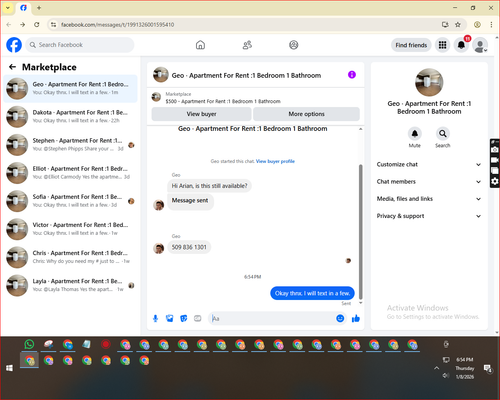This screenshot has width=500, height=400.
Task: Expand Privacy & support section
Action: click(x=429, y=216)
